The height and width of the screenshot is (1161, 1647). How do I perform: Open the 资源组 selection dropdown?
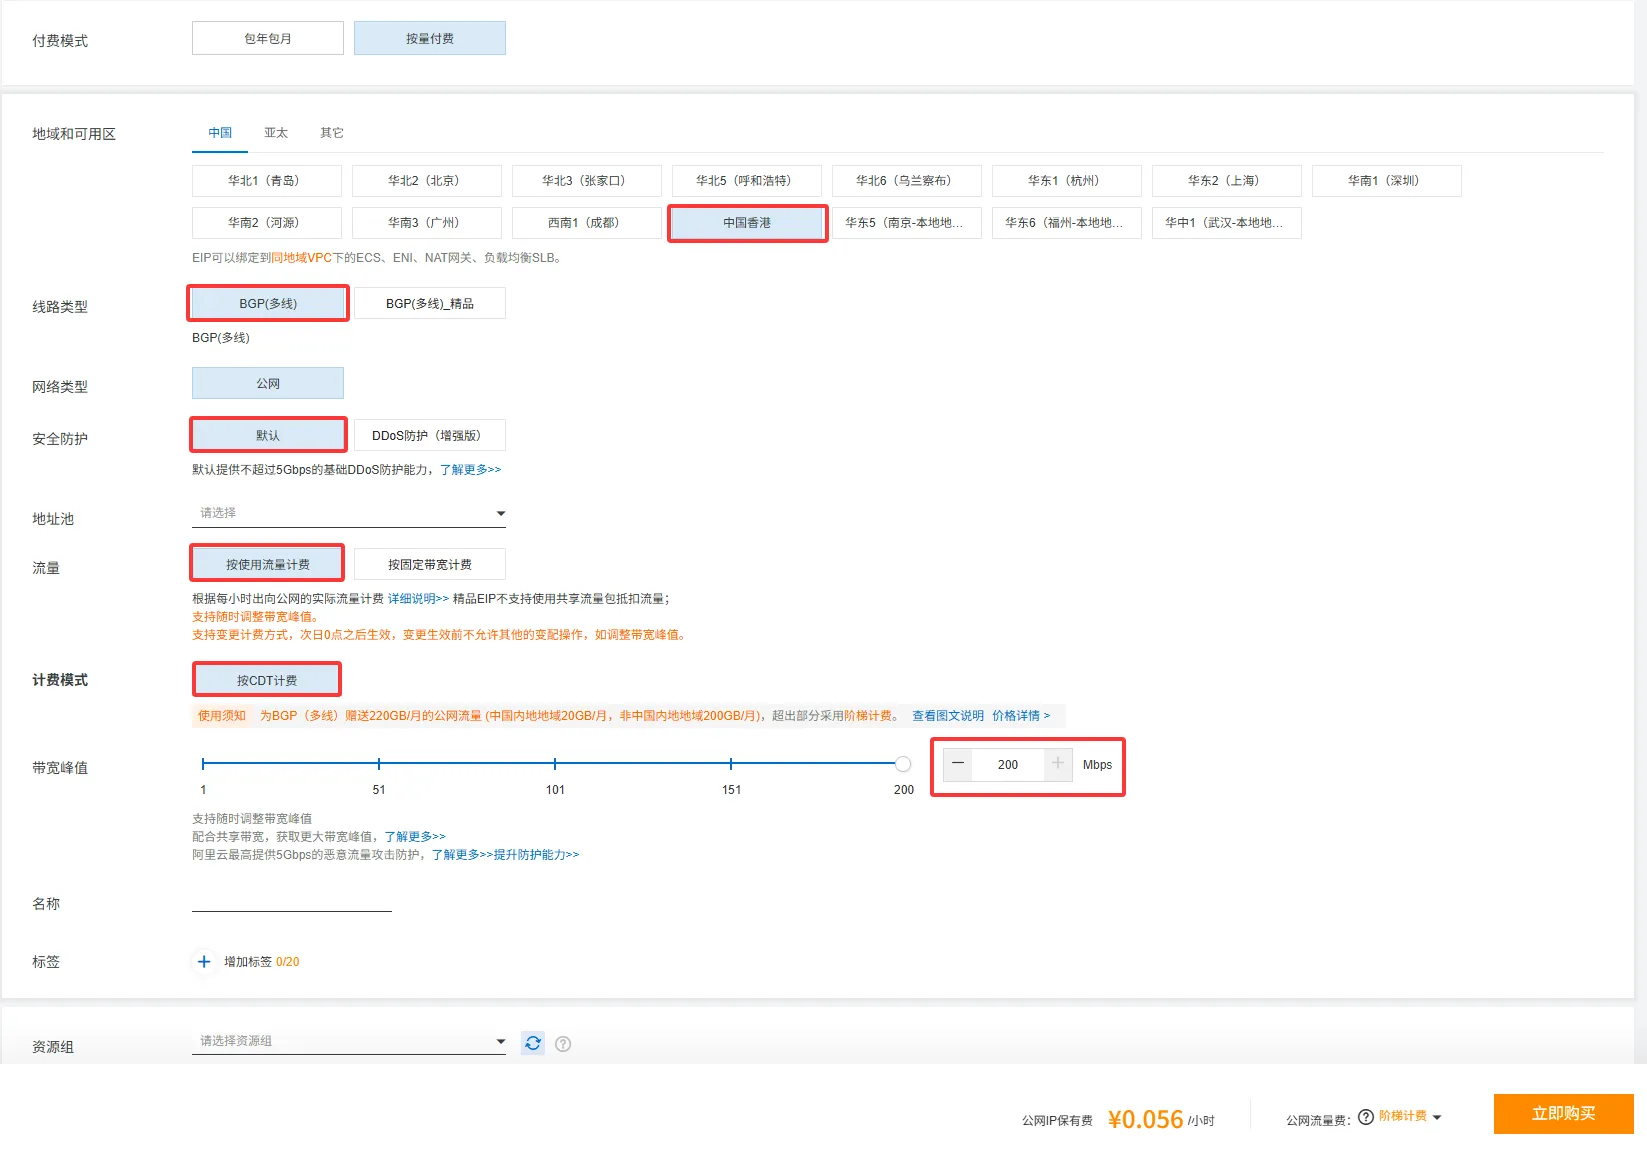[x=348, y=1042]
